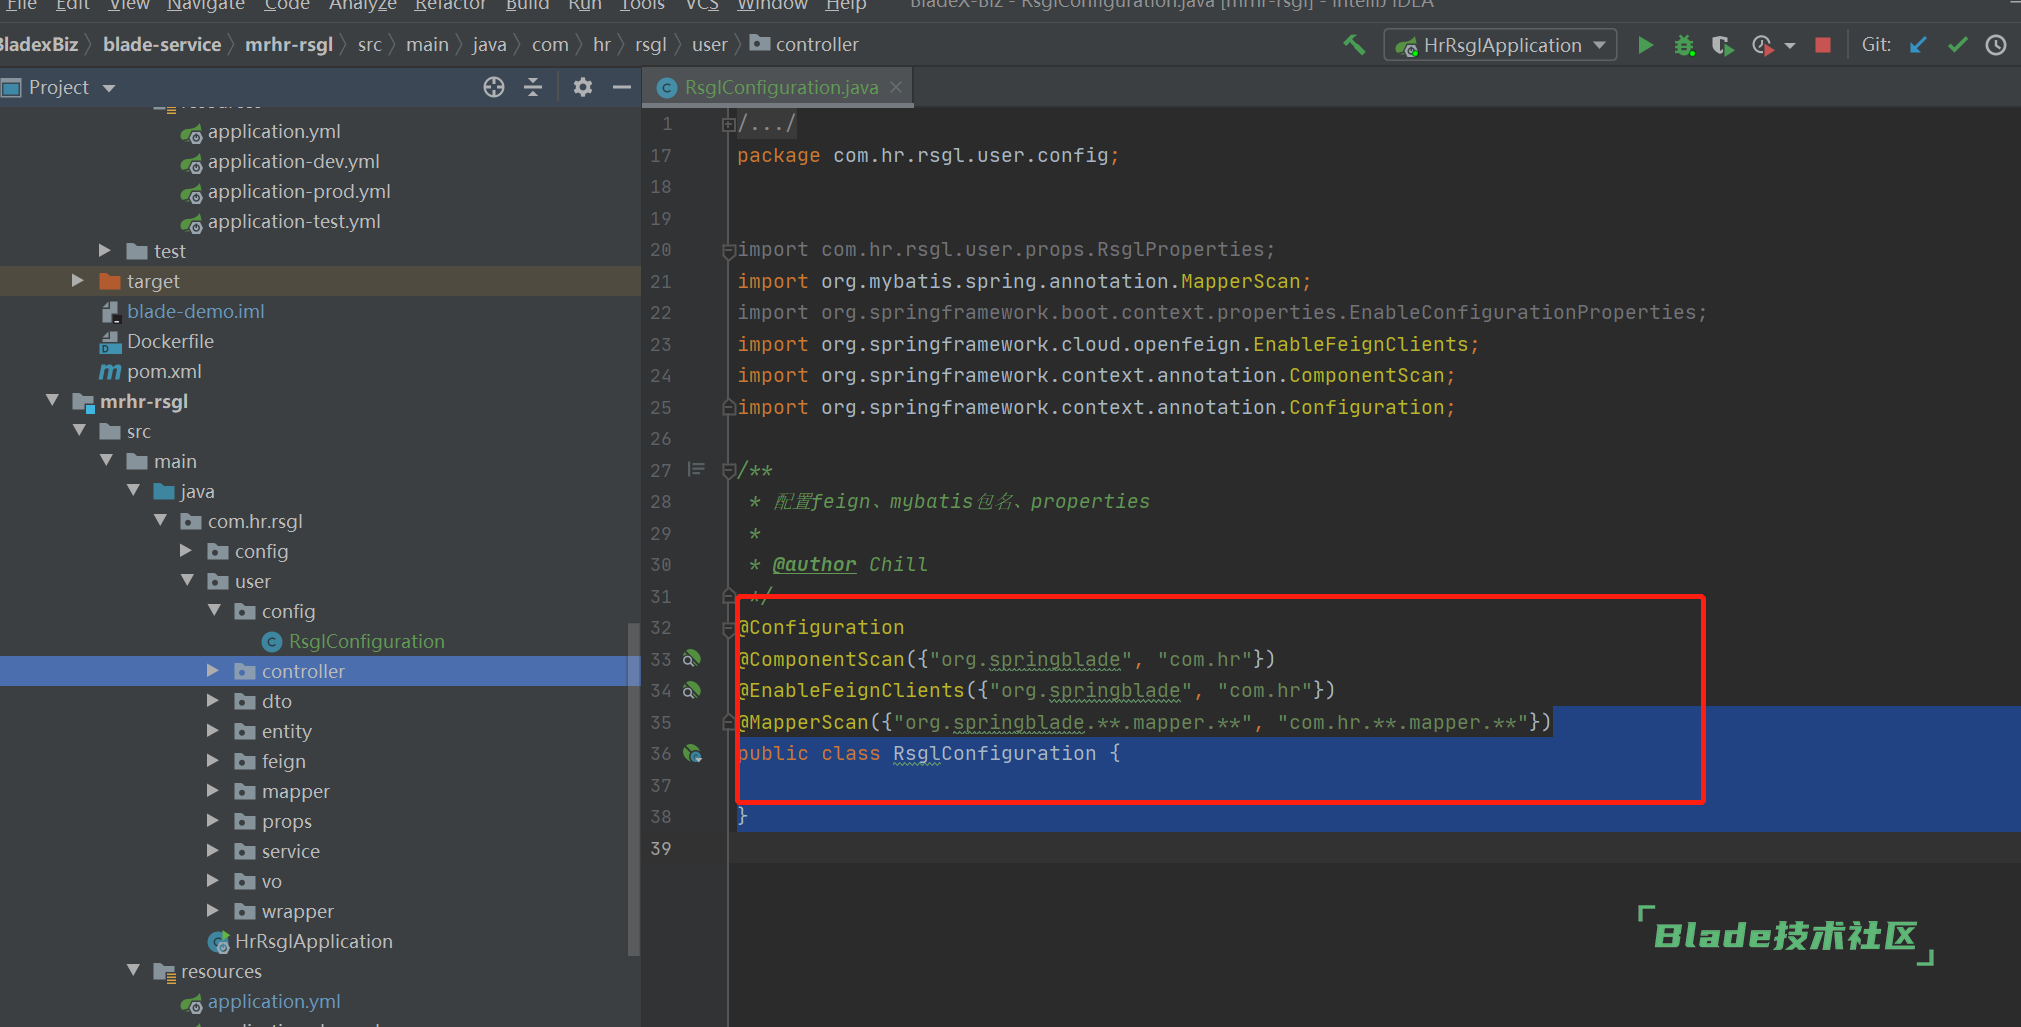Collapse the mrhr-rsgl module
The image size is (2021, 1027).
pyautogui.click(x=52, y=400)
